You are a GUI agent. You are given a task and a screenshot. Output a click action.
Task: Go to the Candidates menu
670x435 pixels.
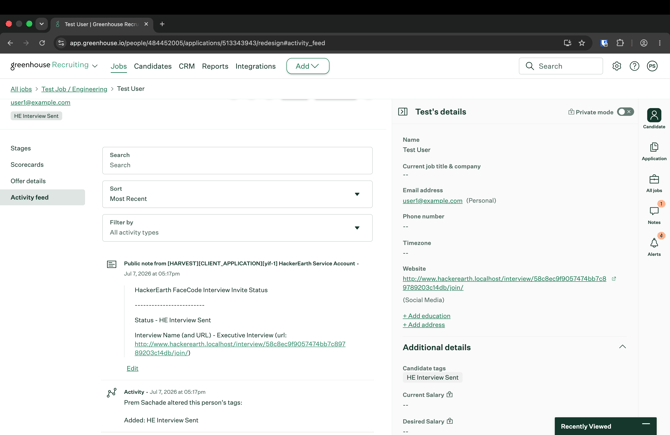pyautogui.click(x=153, y=66)
